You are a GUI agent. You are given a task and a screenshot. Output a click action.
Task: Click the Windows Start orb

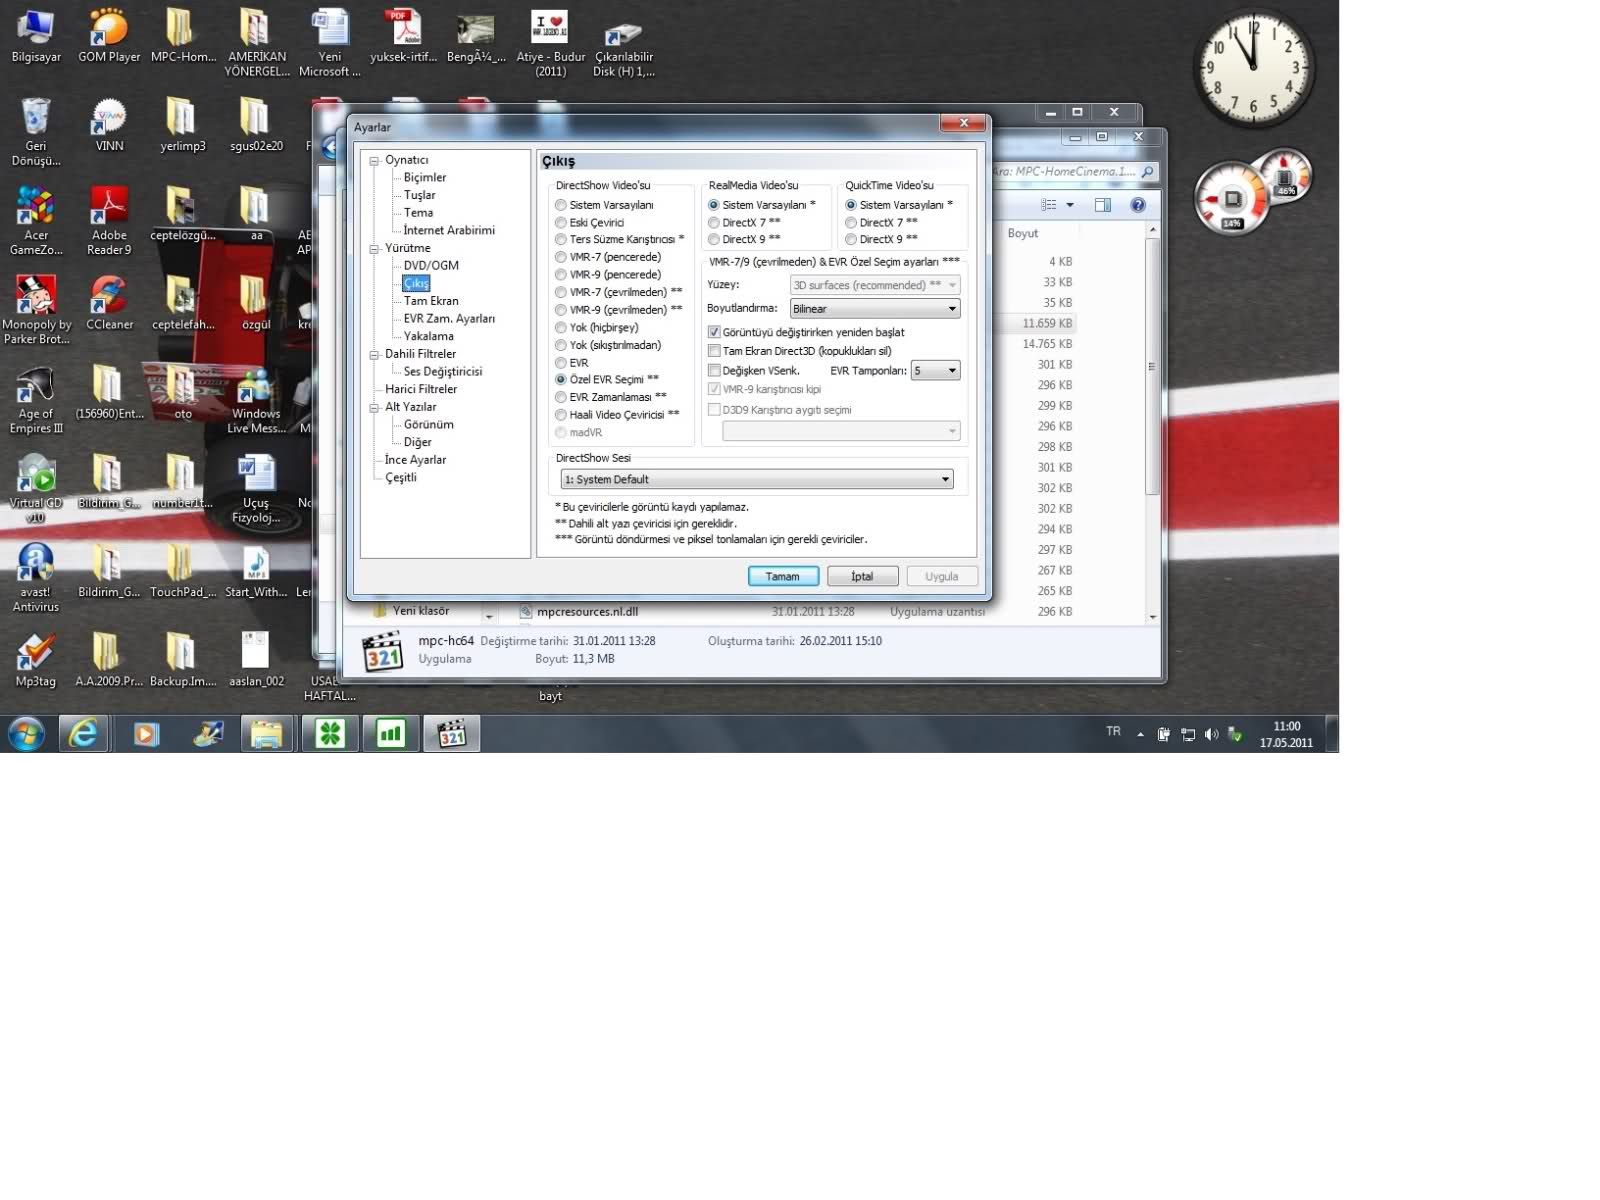coord(26,734)
